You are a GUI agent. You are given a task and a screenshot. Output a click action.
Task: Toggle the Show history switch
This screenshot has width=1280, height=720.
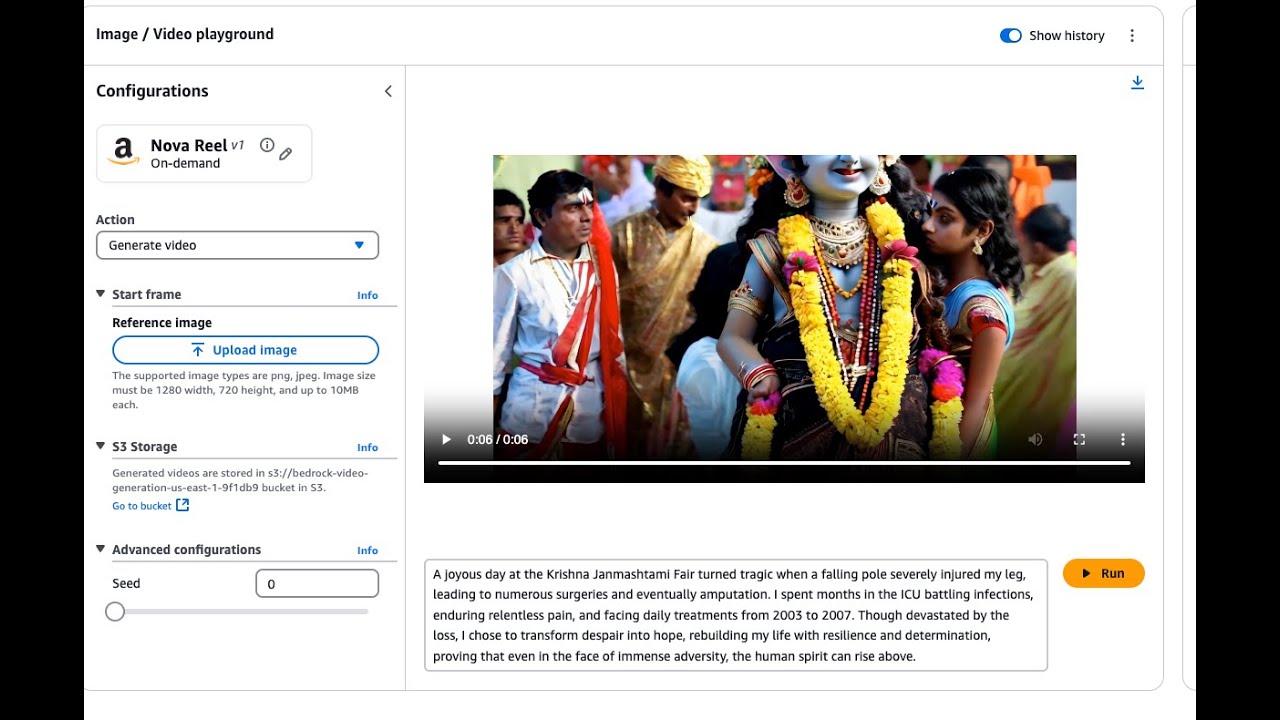coord(1011,36)
